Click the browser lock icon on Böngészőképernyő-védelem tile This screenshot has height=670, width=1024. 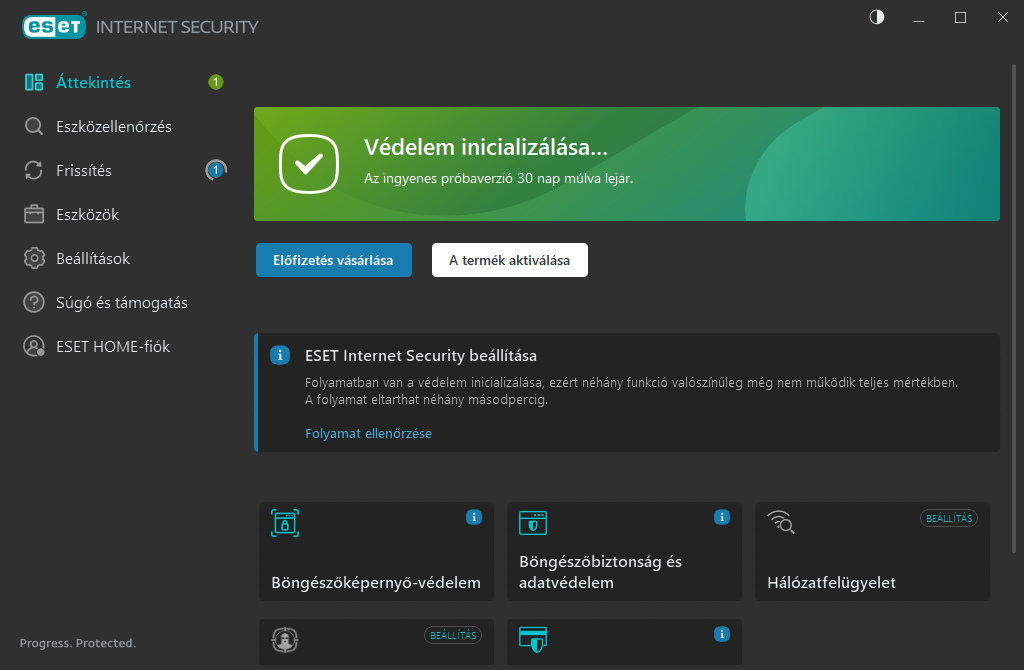(x=285, y=523)
